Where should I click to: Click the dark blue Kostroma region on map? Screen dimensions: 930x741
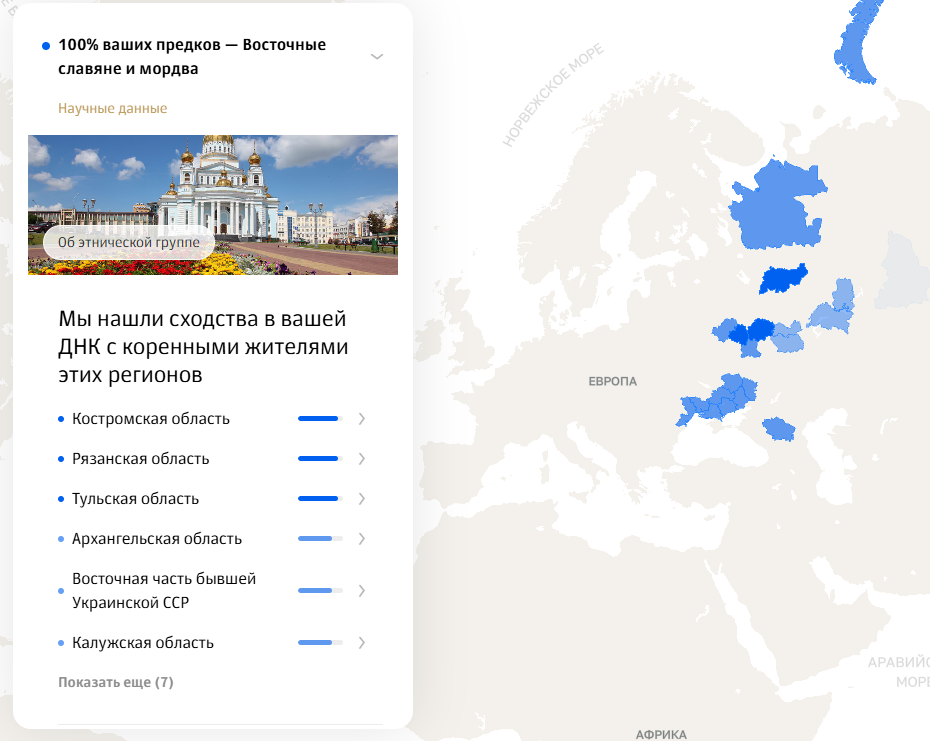point(782,279)
